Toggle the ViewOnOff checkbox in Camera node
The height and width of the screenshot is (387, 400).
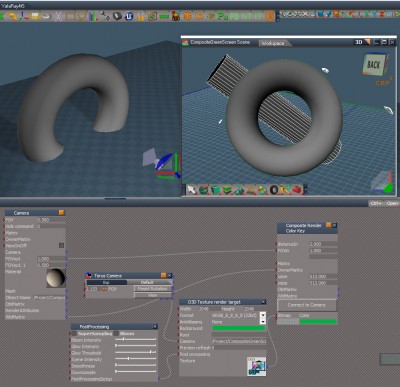pyautogui.click(x=61, y=245)
